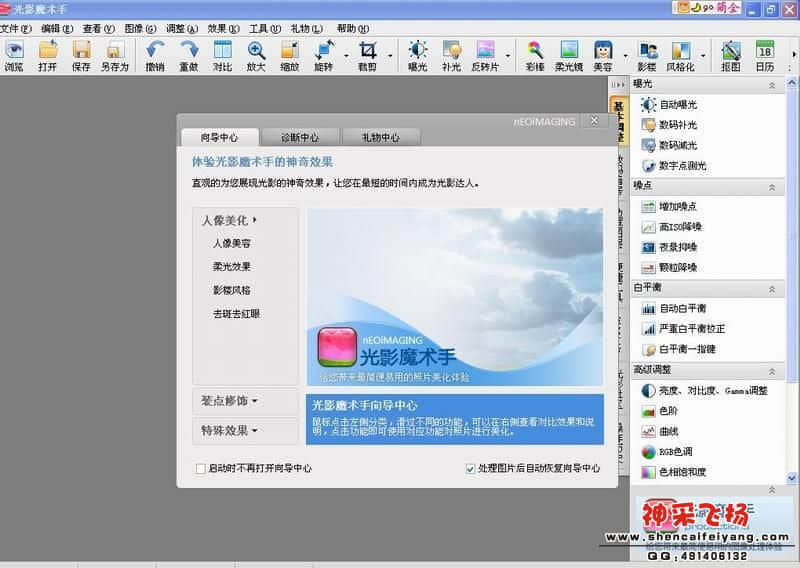800x568 pixels.
Task: Choose 柔光效果 in the wizard list
Action: (232, 266)
